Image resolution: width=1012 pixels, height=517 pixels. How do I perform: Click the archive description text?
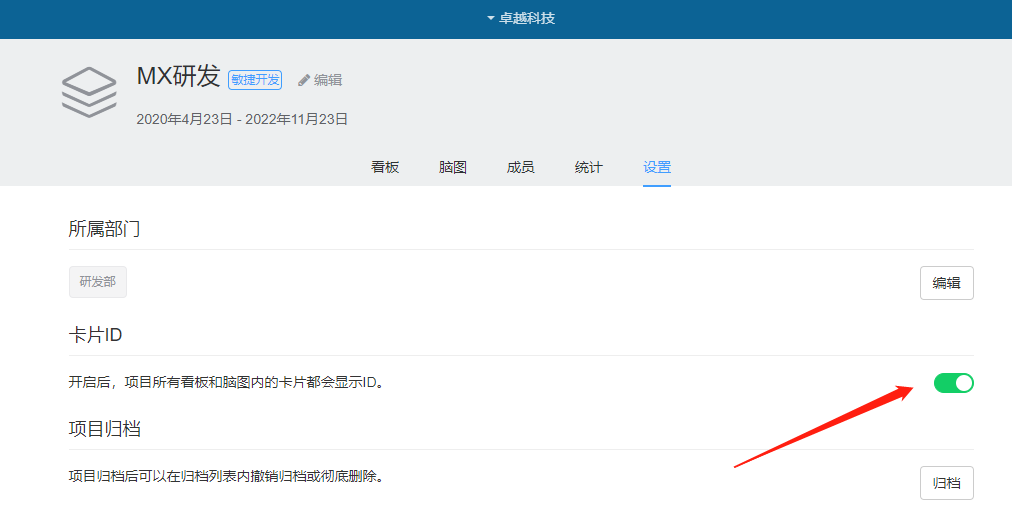tap(226, 476)
